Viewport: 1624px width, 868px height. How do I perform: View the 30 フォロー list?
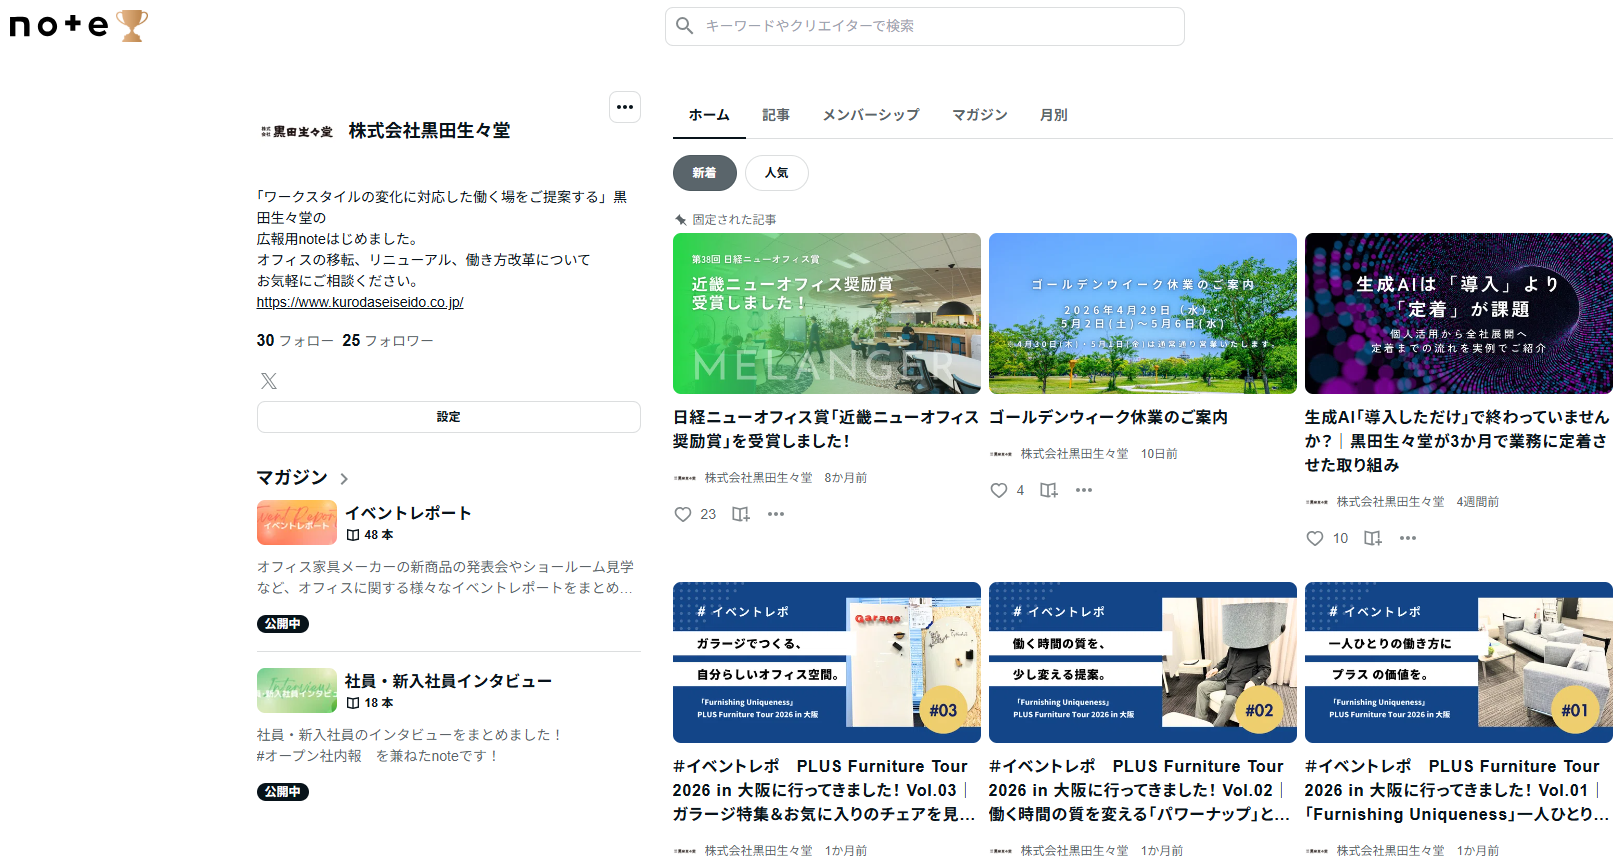point(295,341)
